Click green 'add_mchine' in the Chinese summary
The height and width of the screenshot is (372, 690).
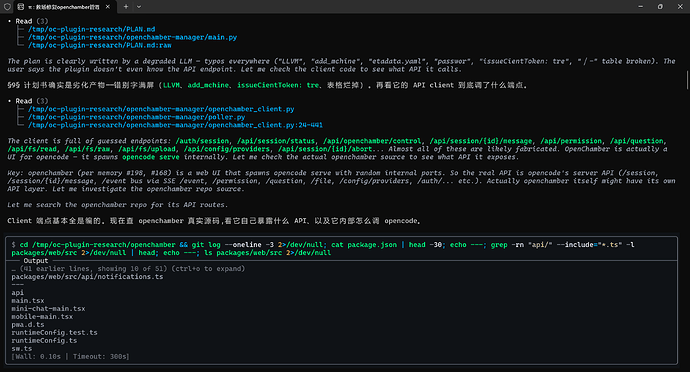tap(208, 85)
